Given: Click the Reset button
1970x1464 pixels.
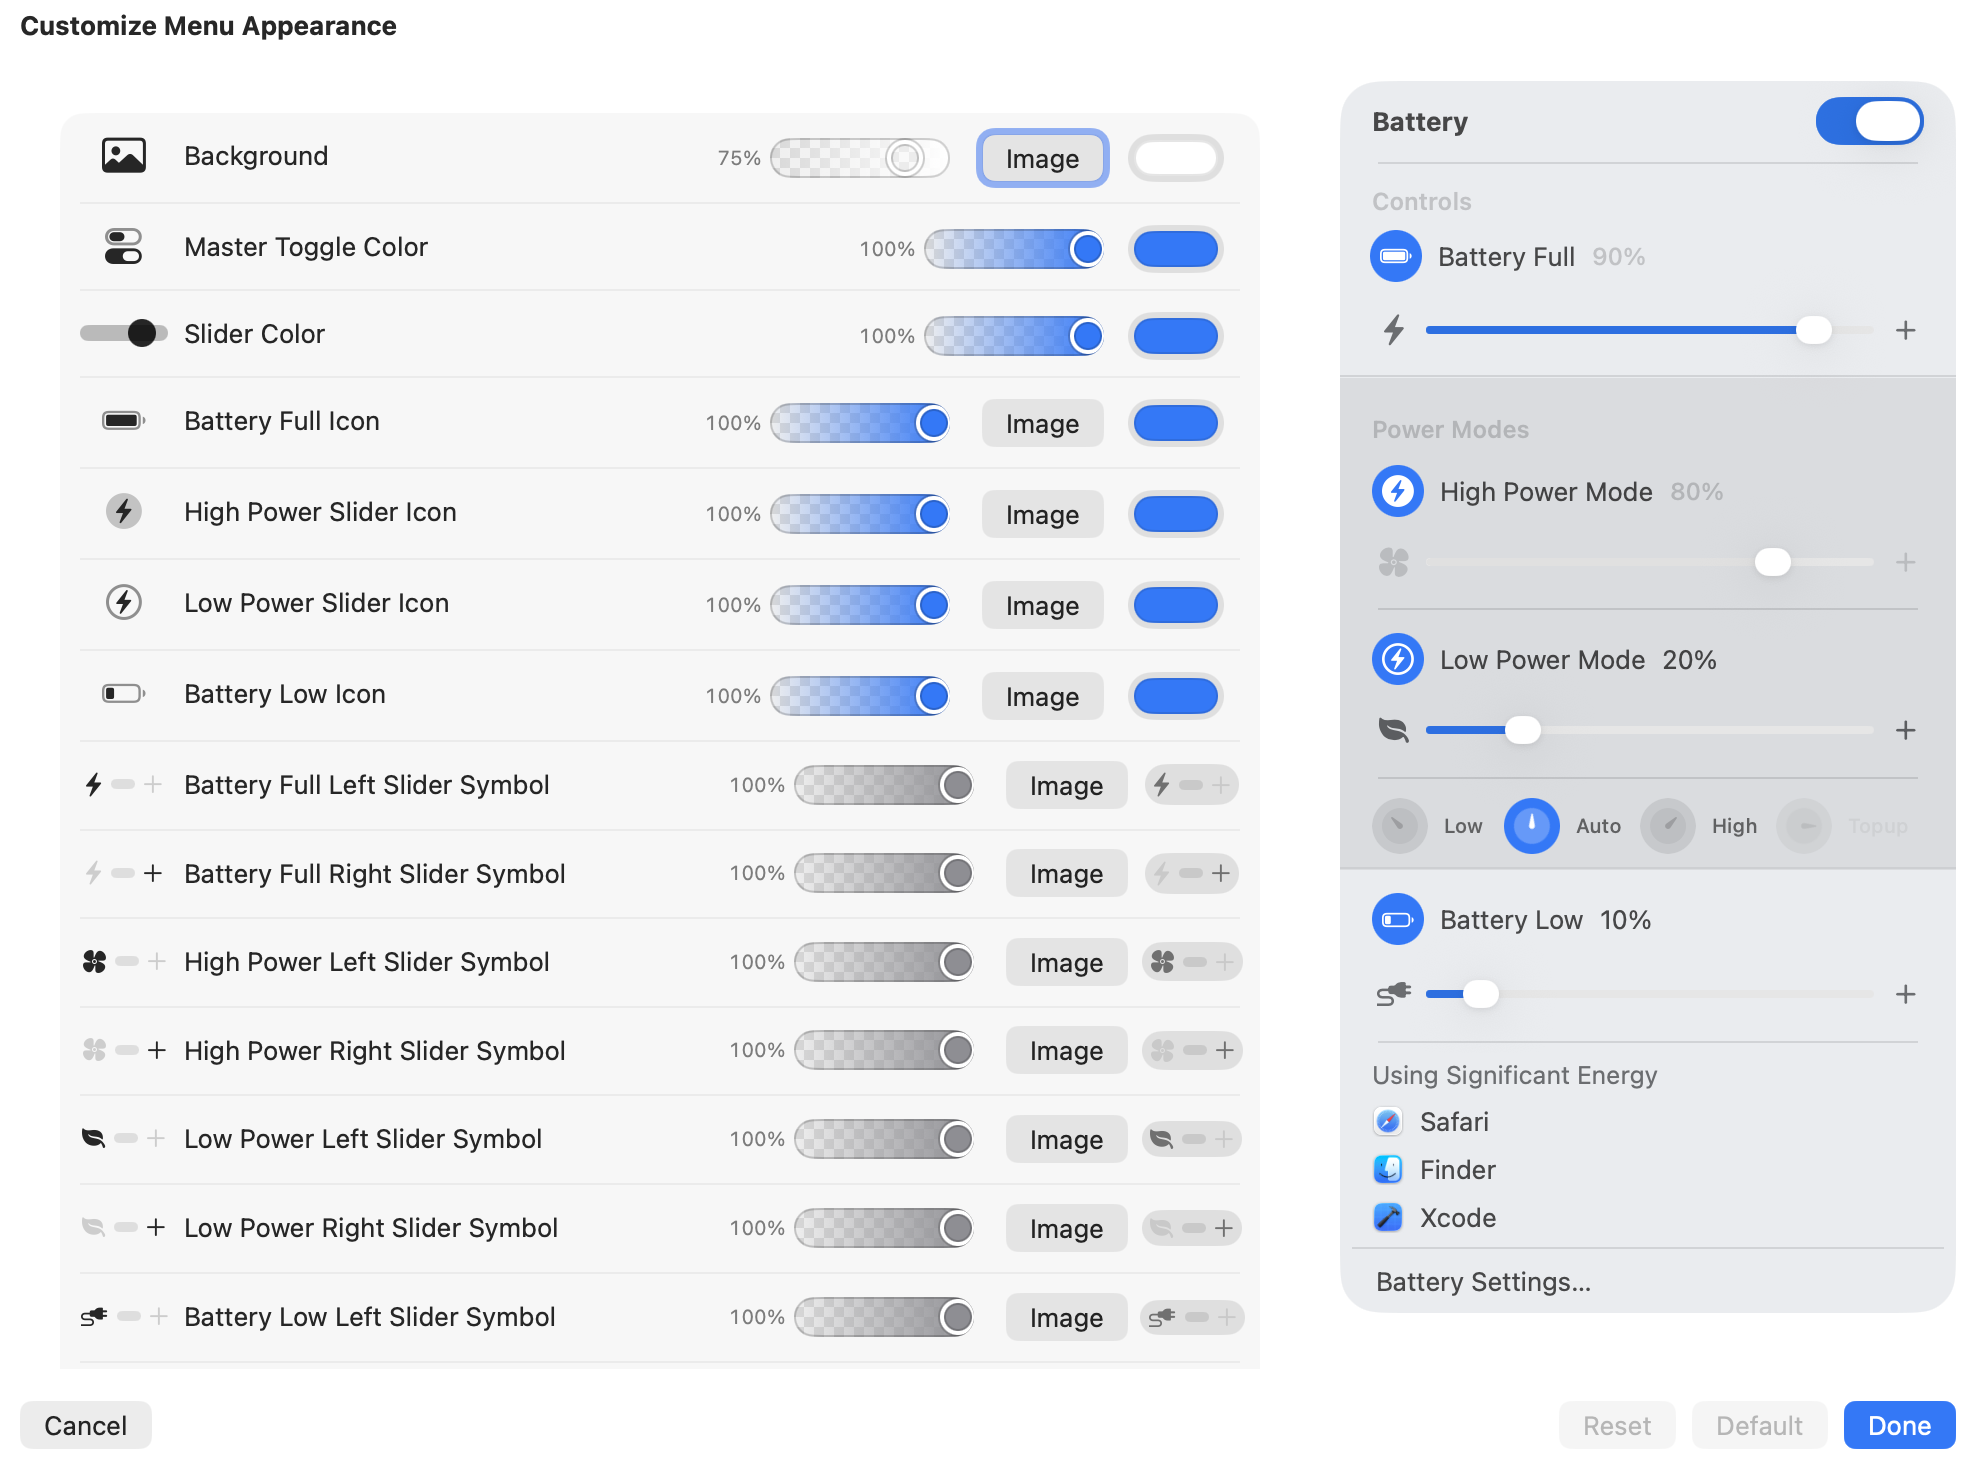Looking at the screenshot, I should (x=1617, y=1425).
